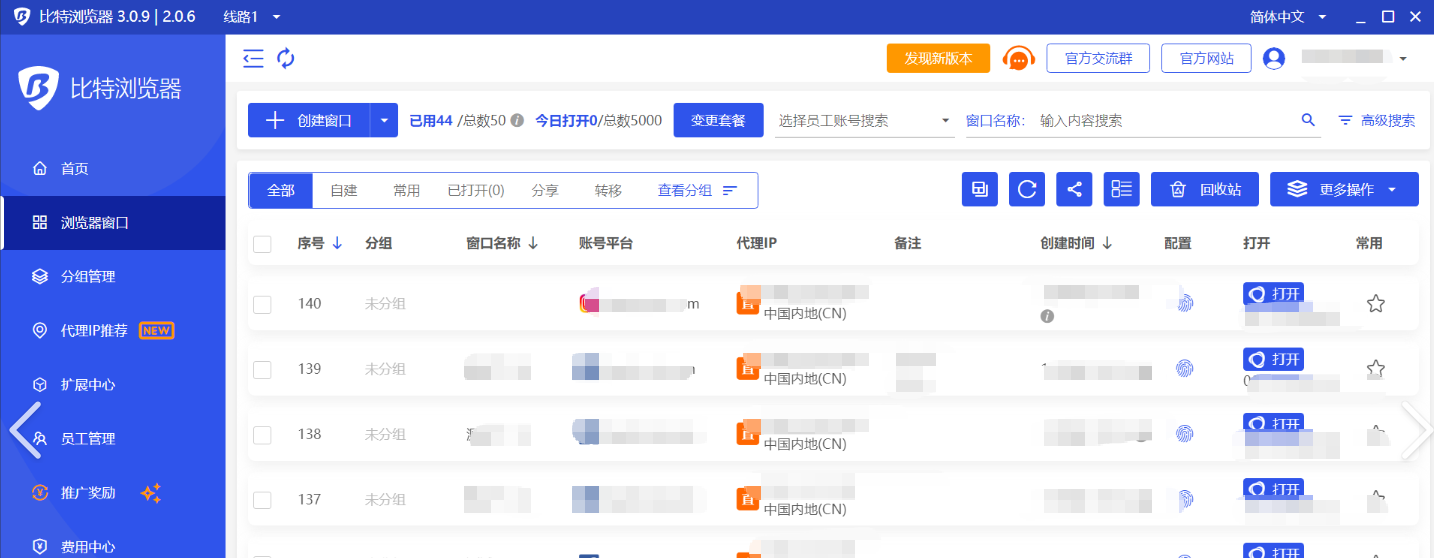1434x558 pixels.
Task: Click 高级搜索 link
Action: coord(1388,120)
